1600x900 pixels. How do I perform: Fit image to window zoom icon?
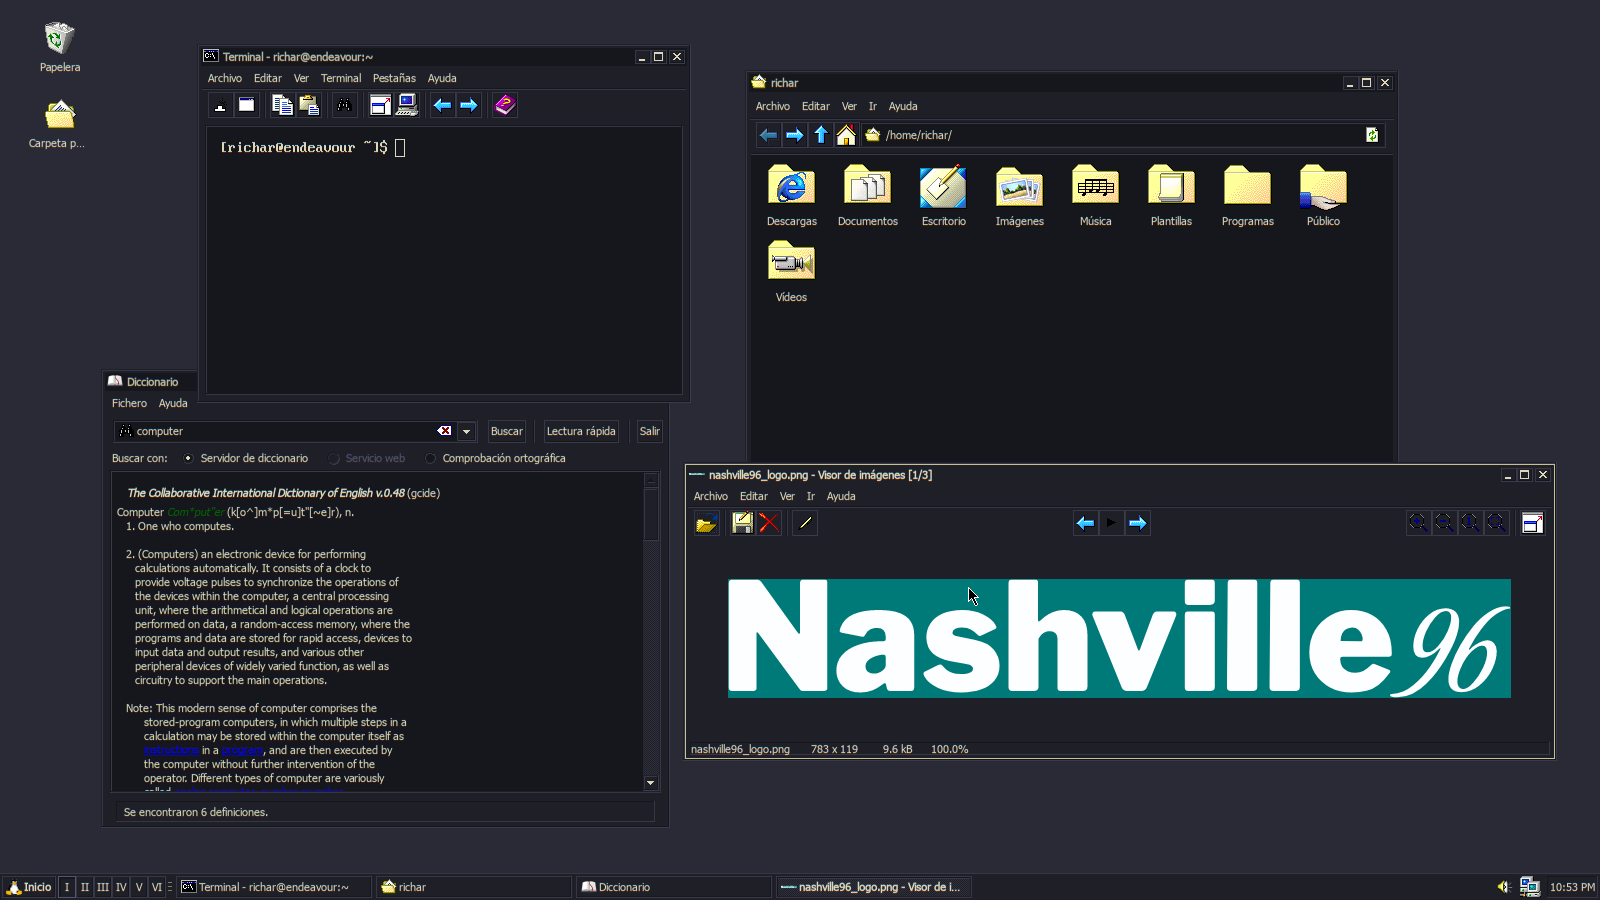click(x=1496, y=523)
